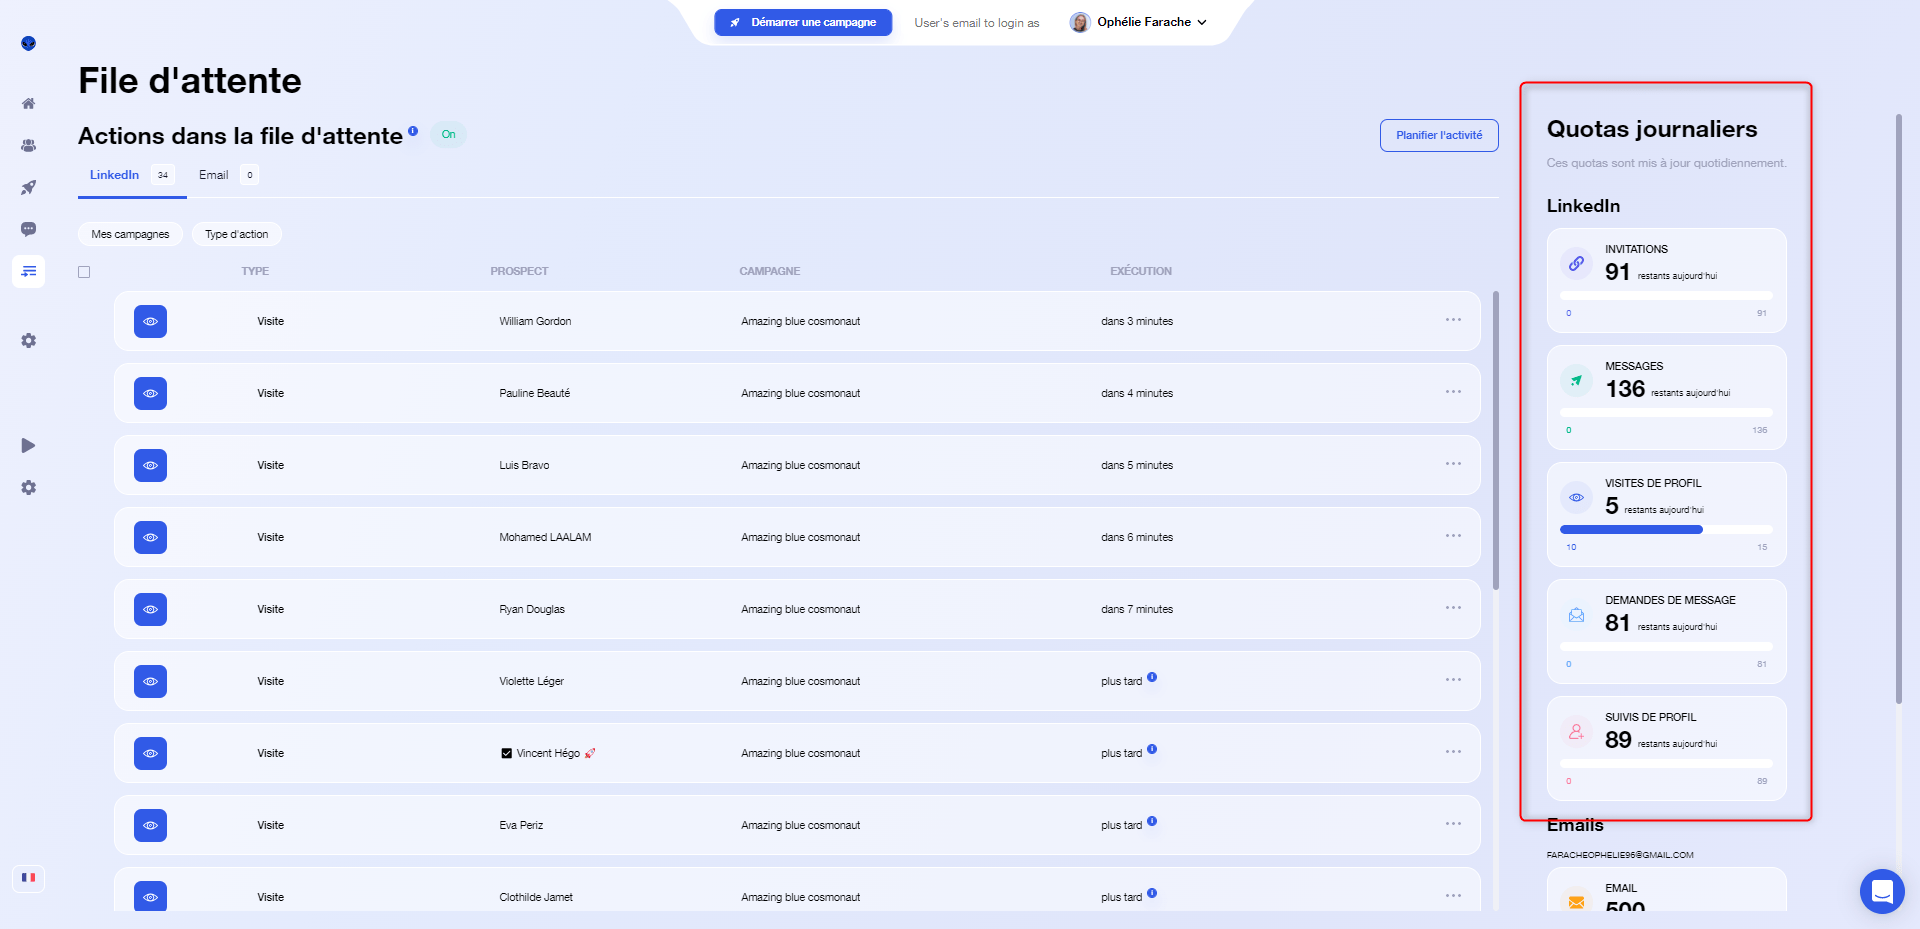Open prospect William Gordon
The image size is (1920, 929).
pyautogui.click(x=535, y=321)
